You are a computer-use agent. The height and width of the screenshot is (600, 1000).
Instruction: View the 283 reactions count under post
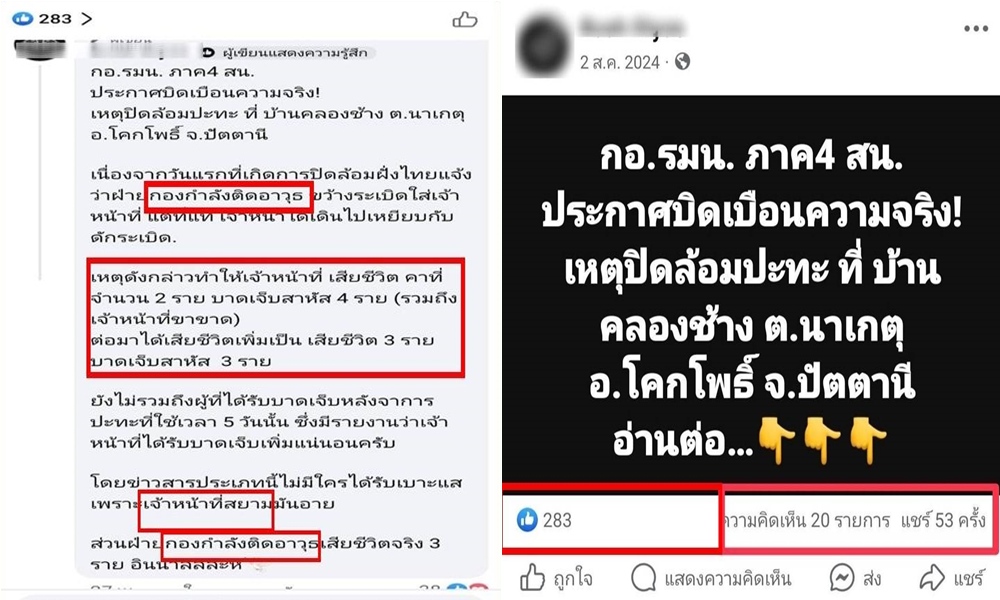point(557,520)
